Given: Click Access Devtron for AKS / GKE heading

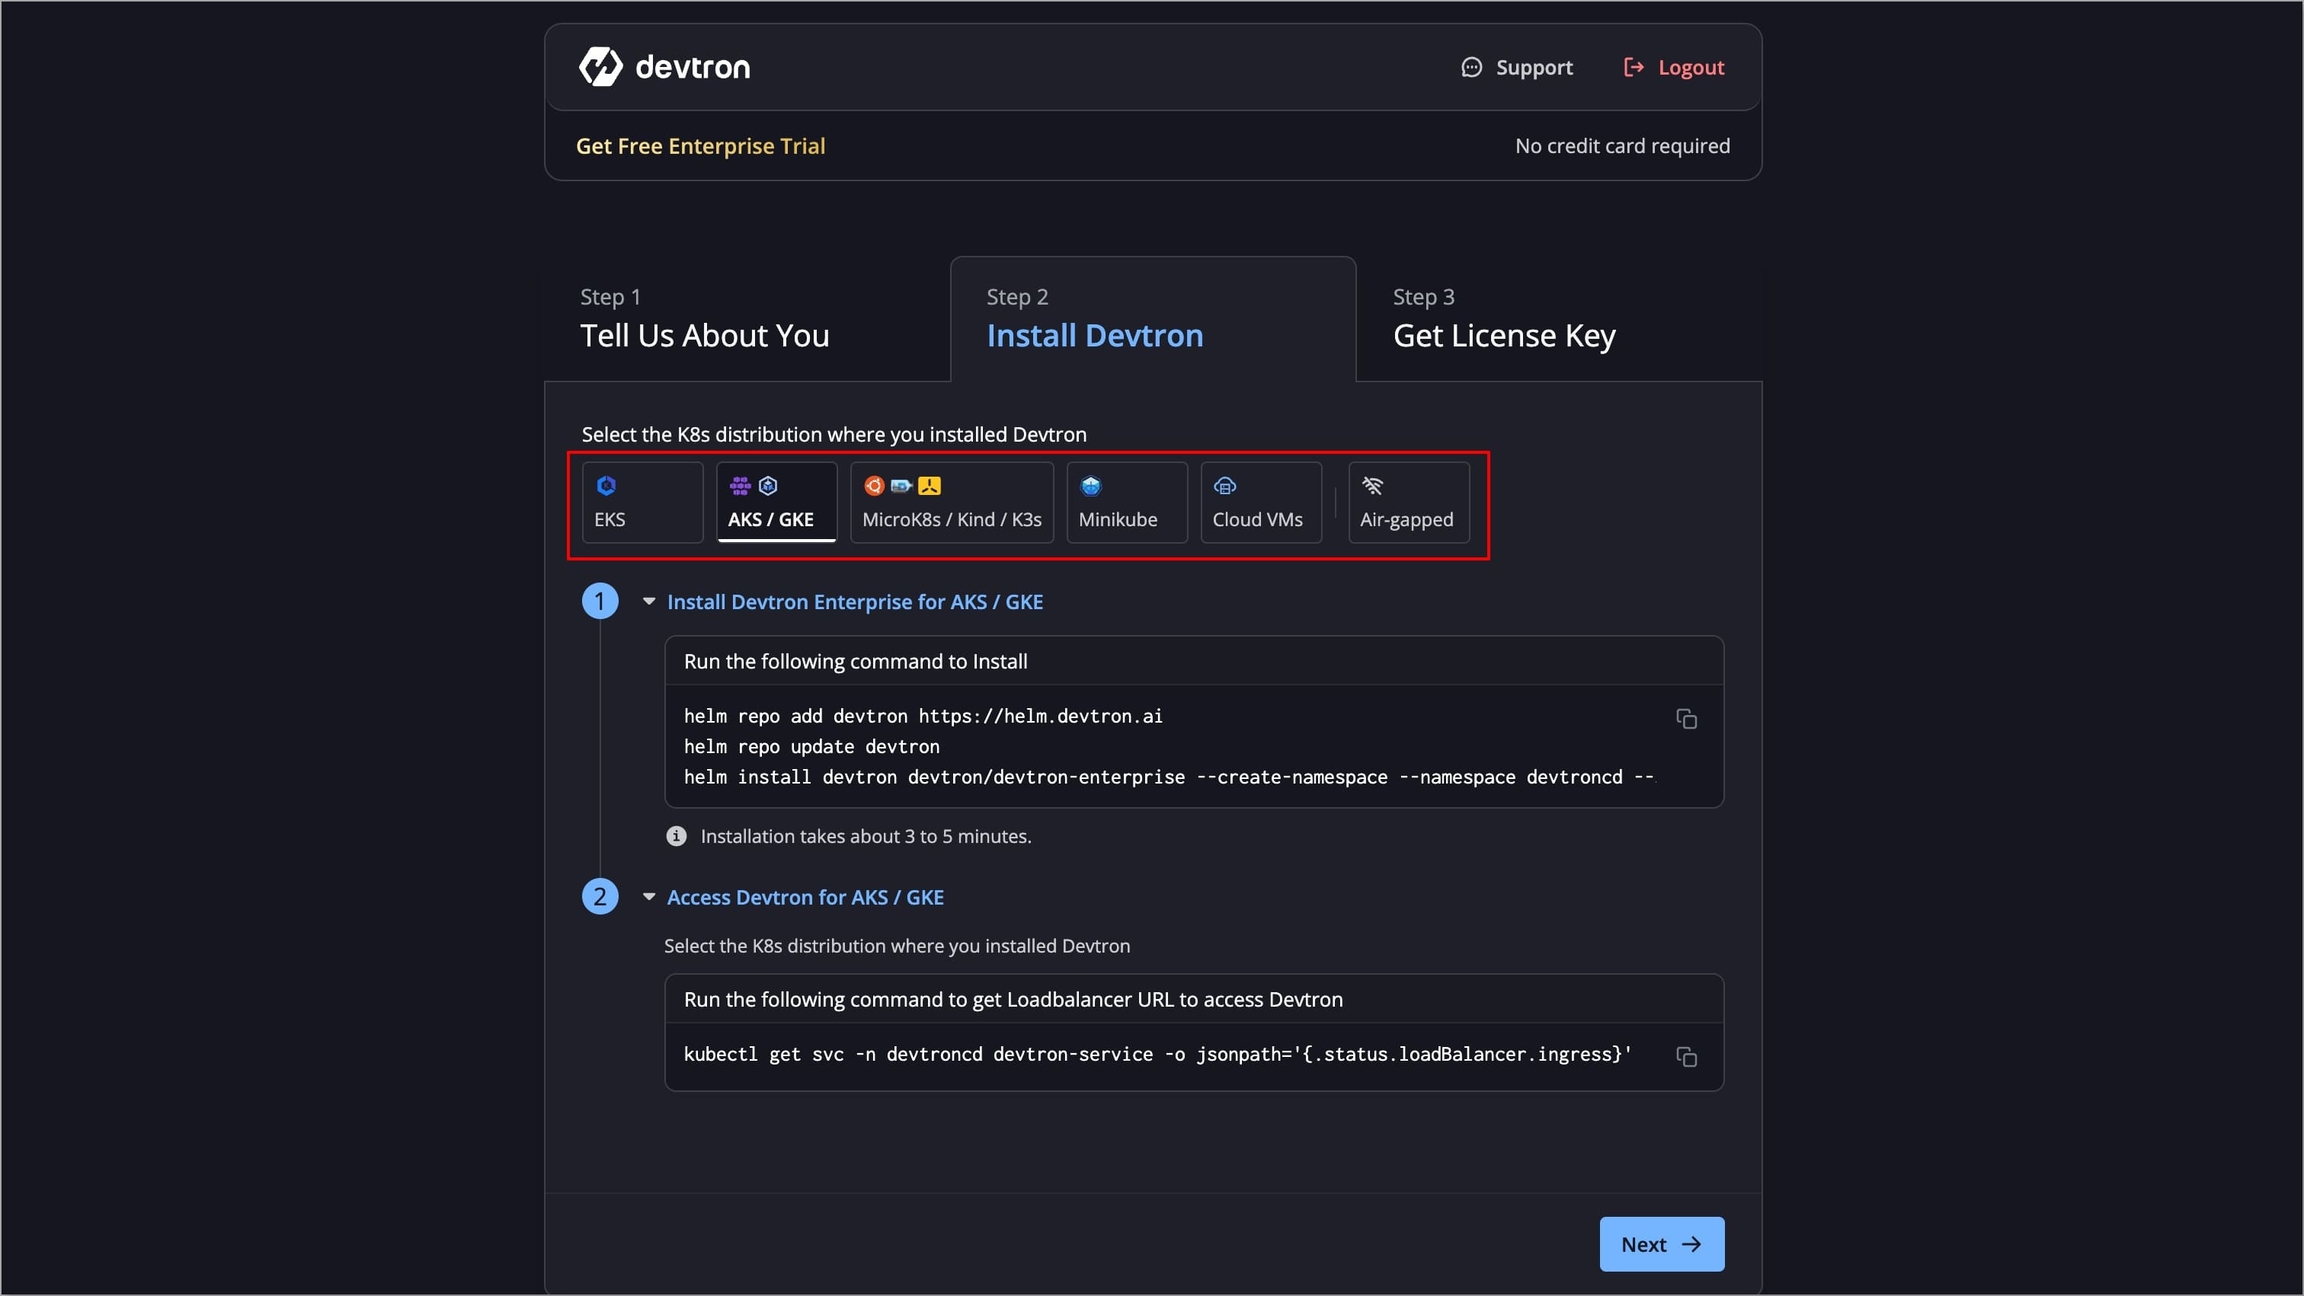Looking at the screenshot, I should (x=805, y=897).
